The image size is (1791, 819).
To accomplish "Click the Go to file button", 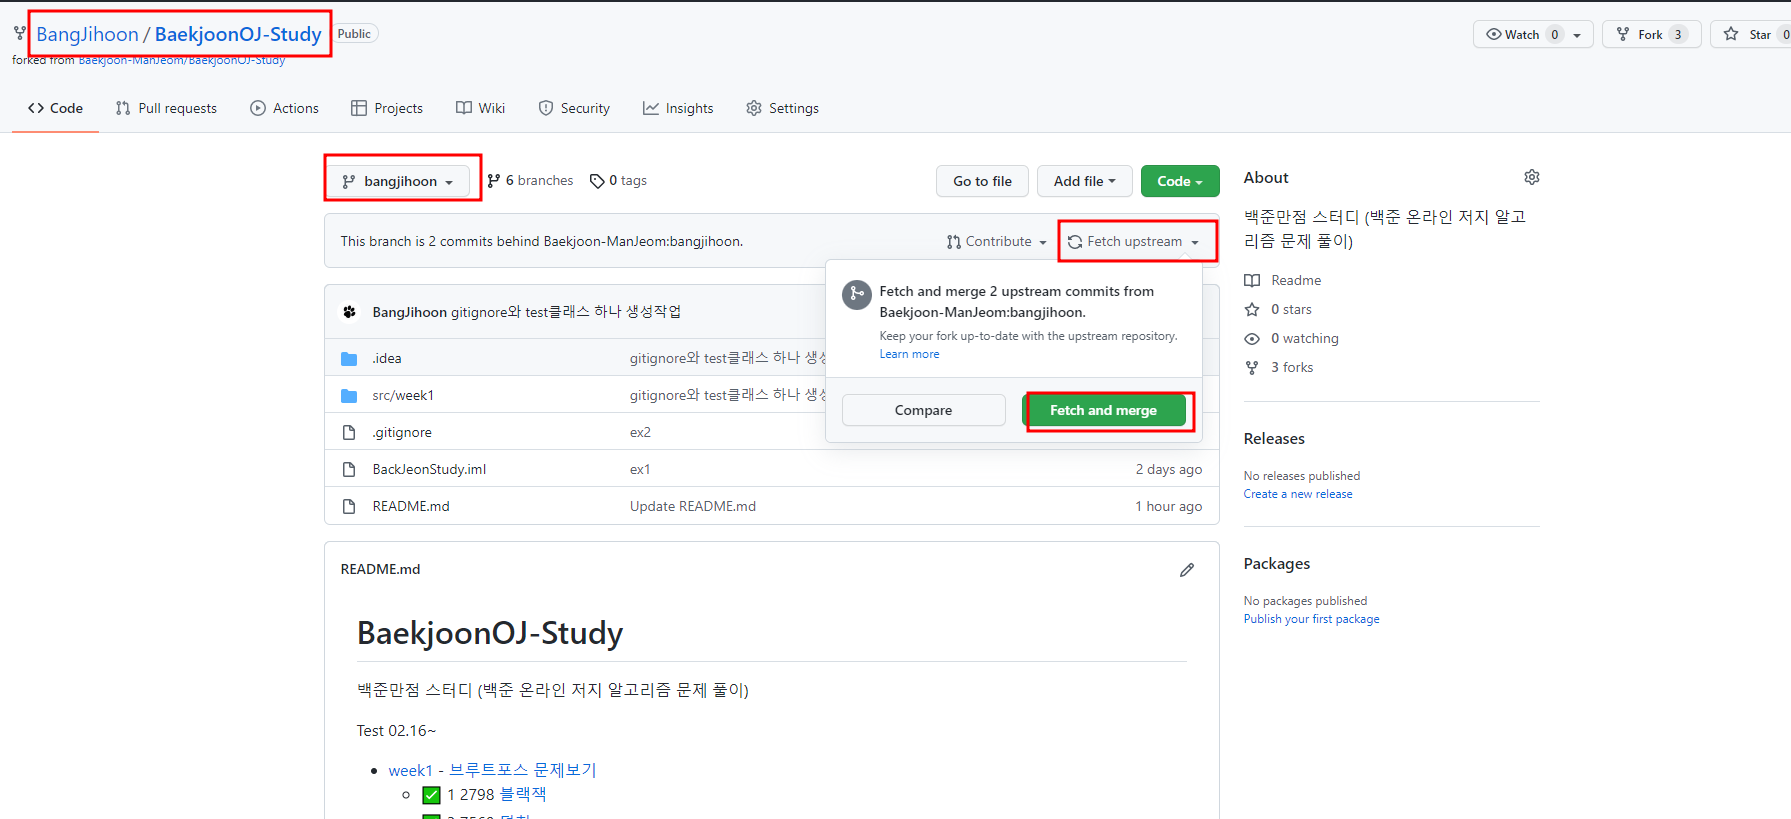I will (x=982, y=181).
